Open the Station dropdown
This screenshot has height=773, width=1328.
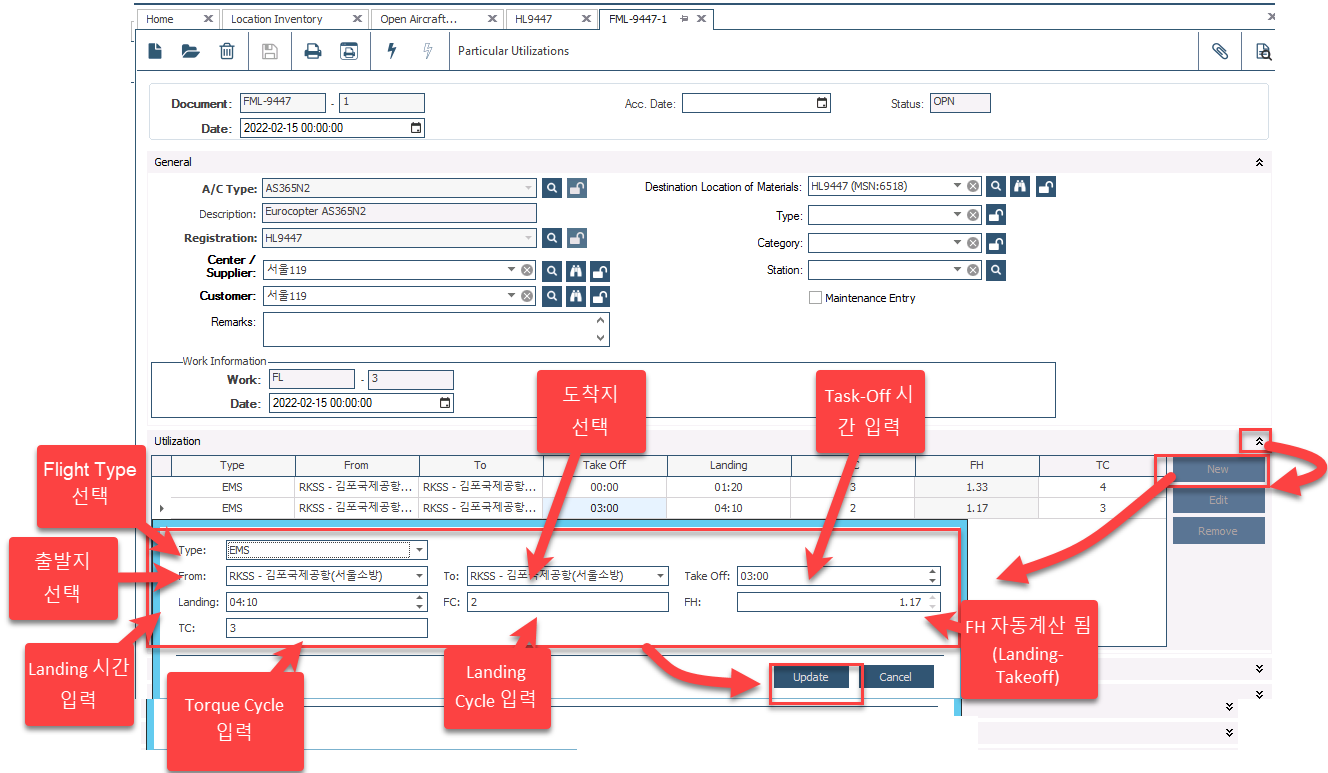957,270
